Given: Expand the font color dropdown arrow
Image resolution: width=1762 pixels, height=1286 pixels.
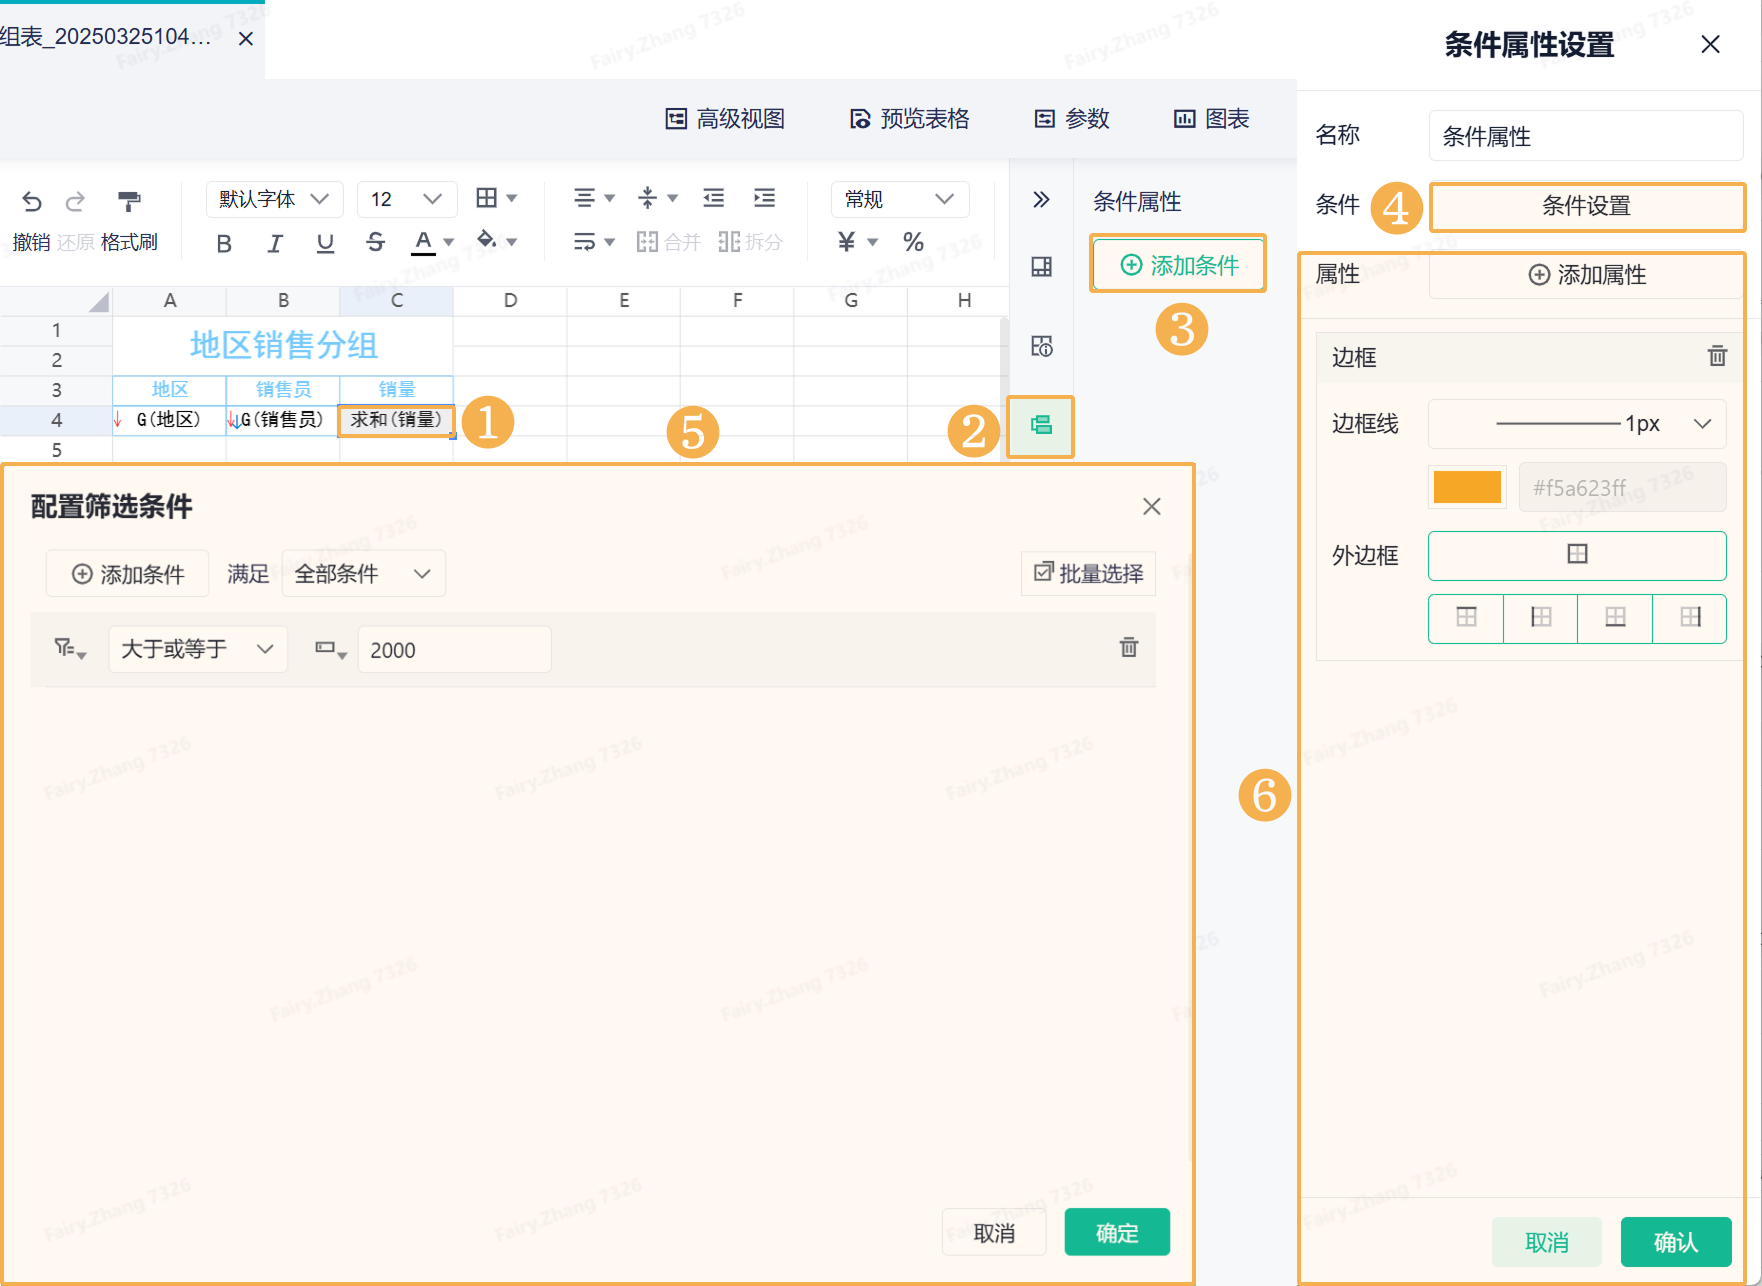Looking at the screenshot, I should tap(449, 242).
